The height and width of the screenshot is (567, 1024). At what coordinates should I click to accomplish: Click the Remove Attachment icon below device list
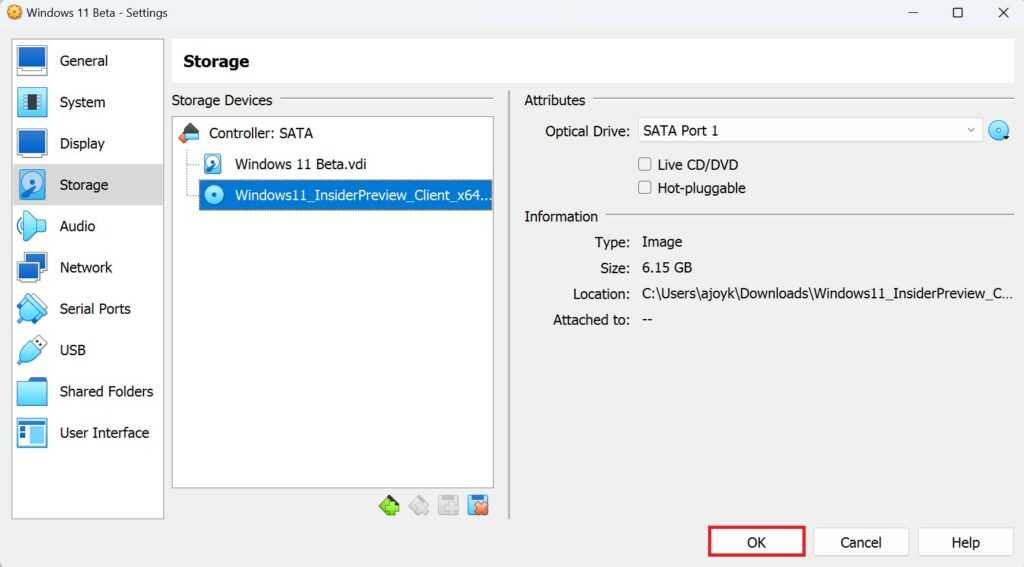[478, 506]
